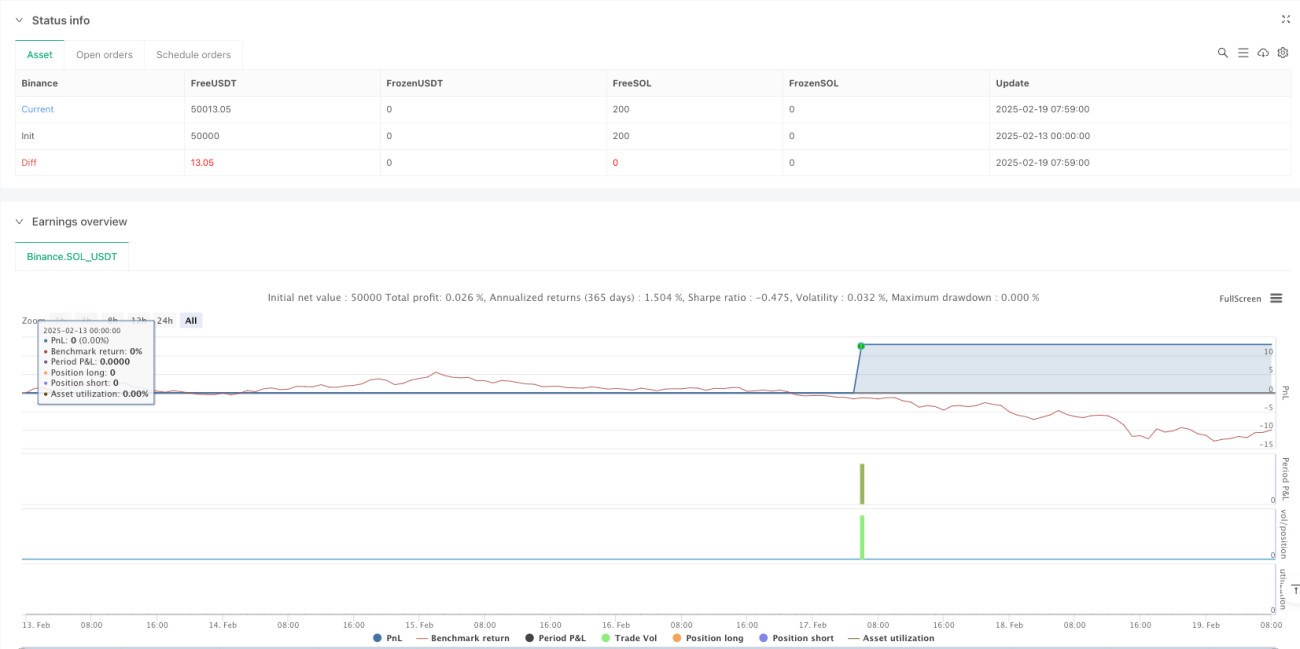Viewport: 1300px width, 649px height.
Task: Hide the Benchmark return series in the legend
Action: [x=461, y=638]
